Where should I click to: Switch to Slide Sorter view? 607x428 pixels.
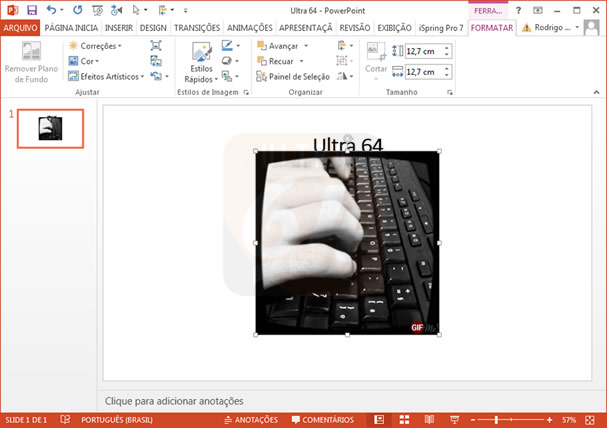coord(405,420)
